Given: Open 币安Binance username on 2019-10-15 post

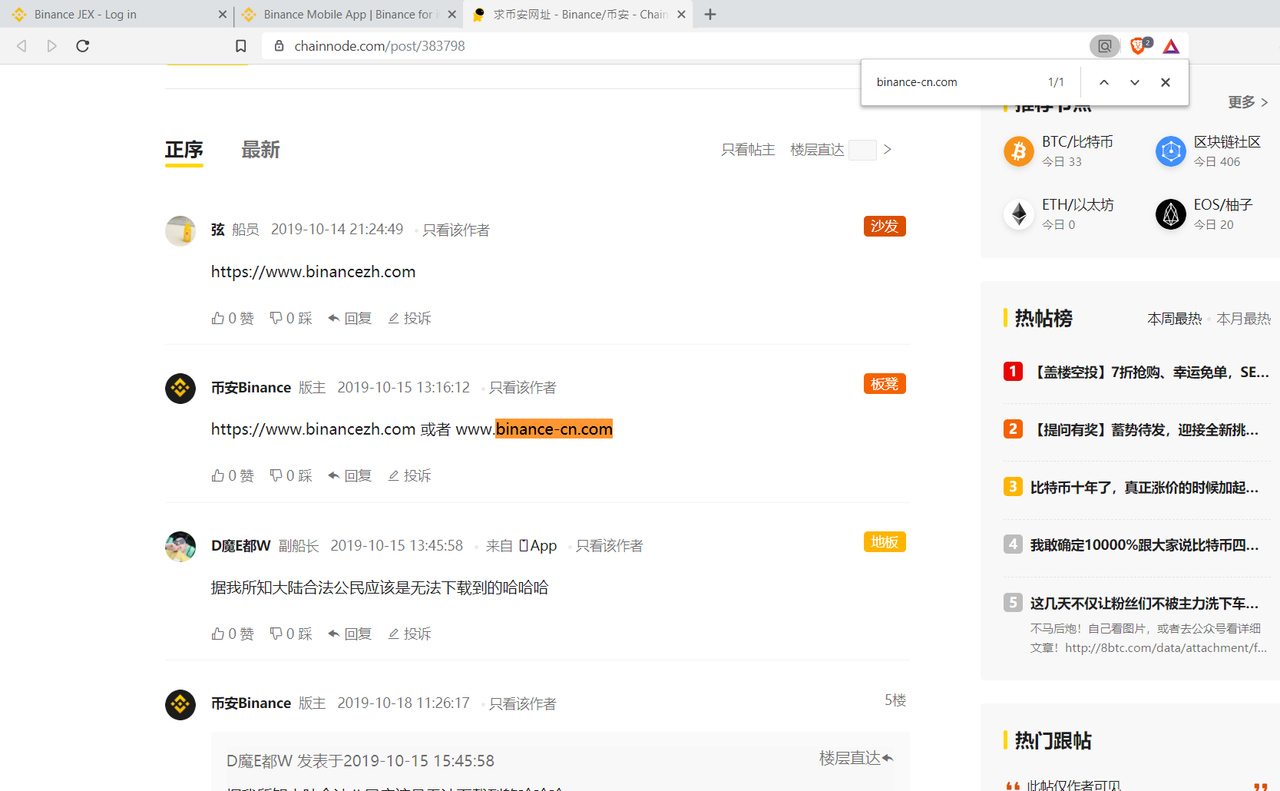Looking at the screenshot, I should [251, 387].
